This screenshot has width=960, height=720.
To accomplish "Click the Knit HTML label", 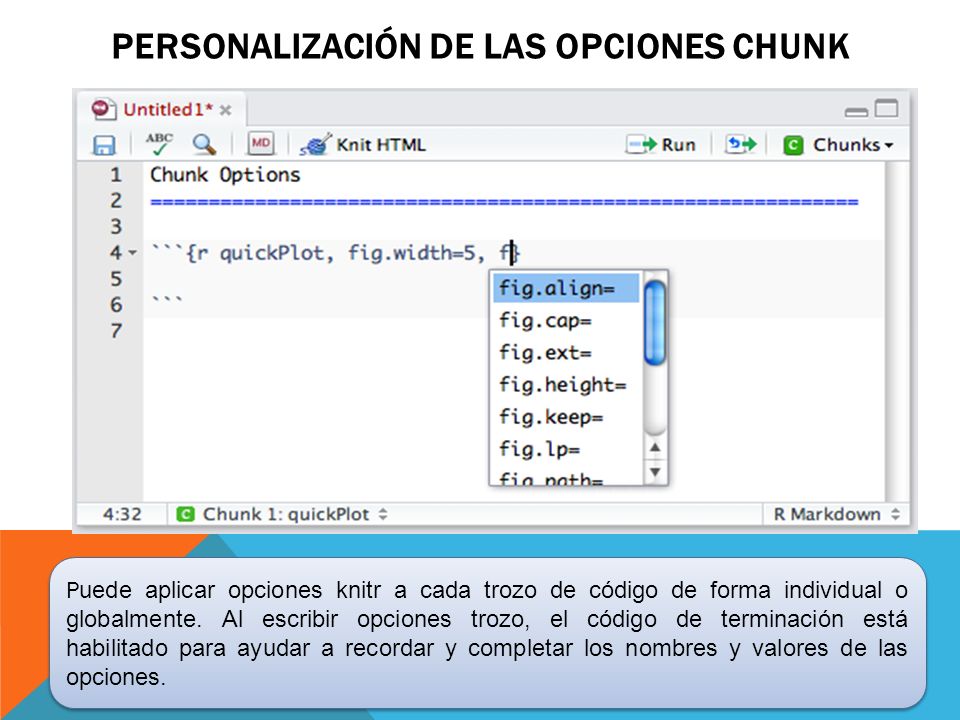I will pyautogui.click(x=381, y=145).
